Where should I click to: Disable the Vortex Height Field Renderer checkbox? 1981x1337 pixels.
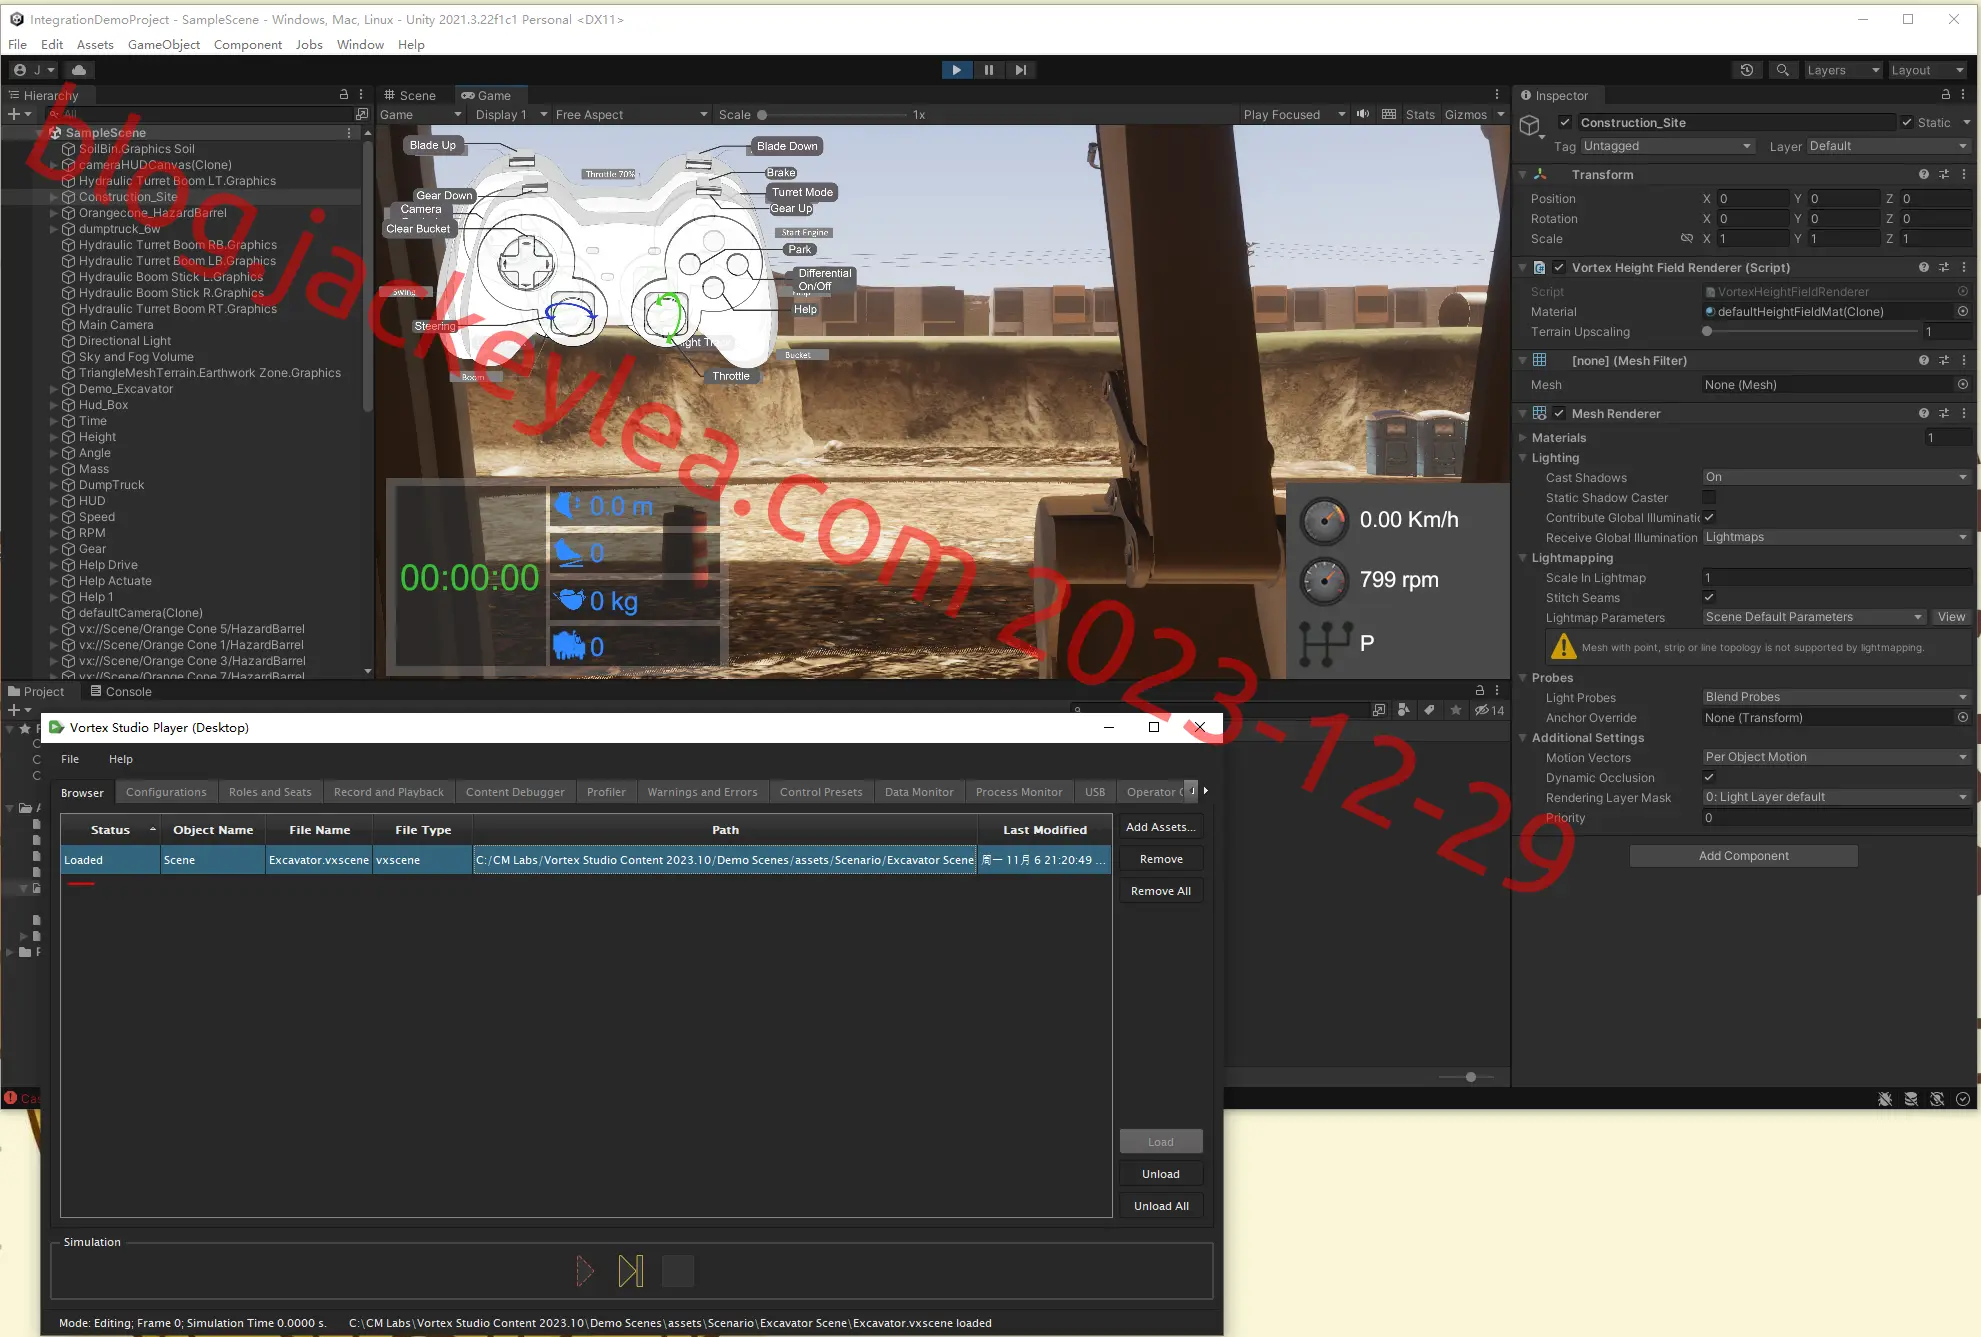pyautogui.click(x=1558, y=267)
